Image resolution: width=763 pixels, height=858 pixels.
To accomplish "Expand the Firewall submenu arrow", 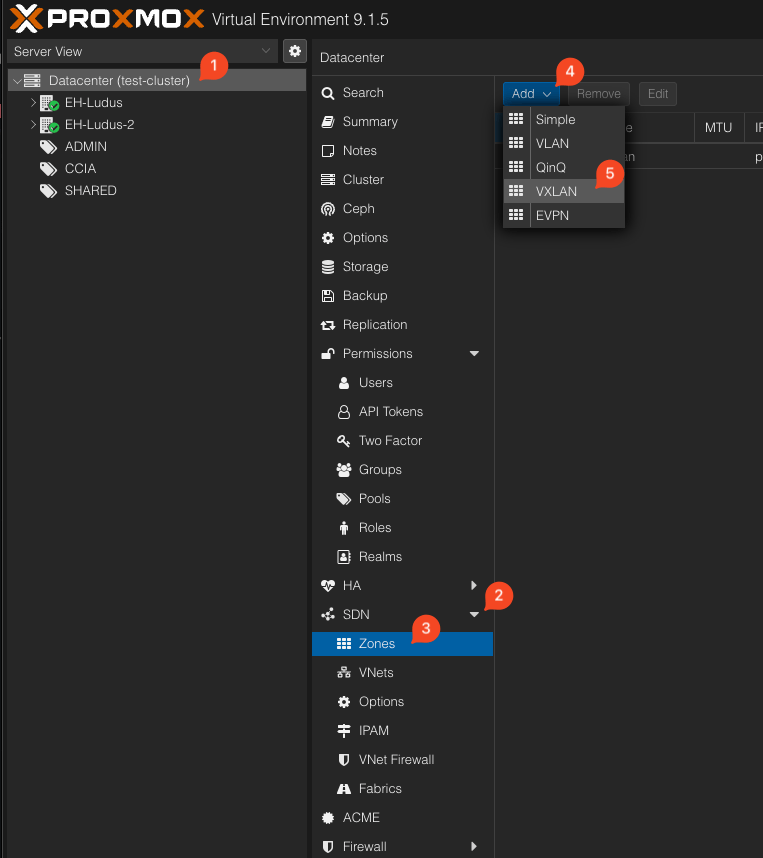I will [474, 847].
